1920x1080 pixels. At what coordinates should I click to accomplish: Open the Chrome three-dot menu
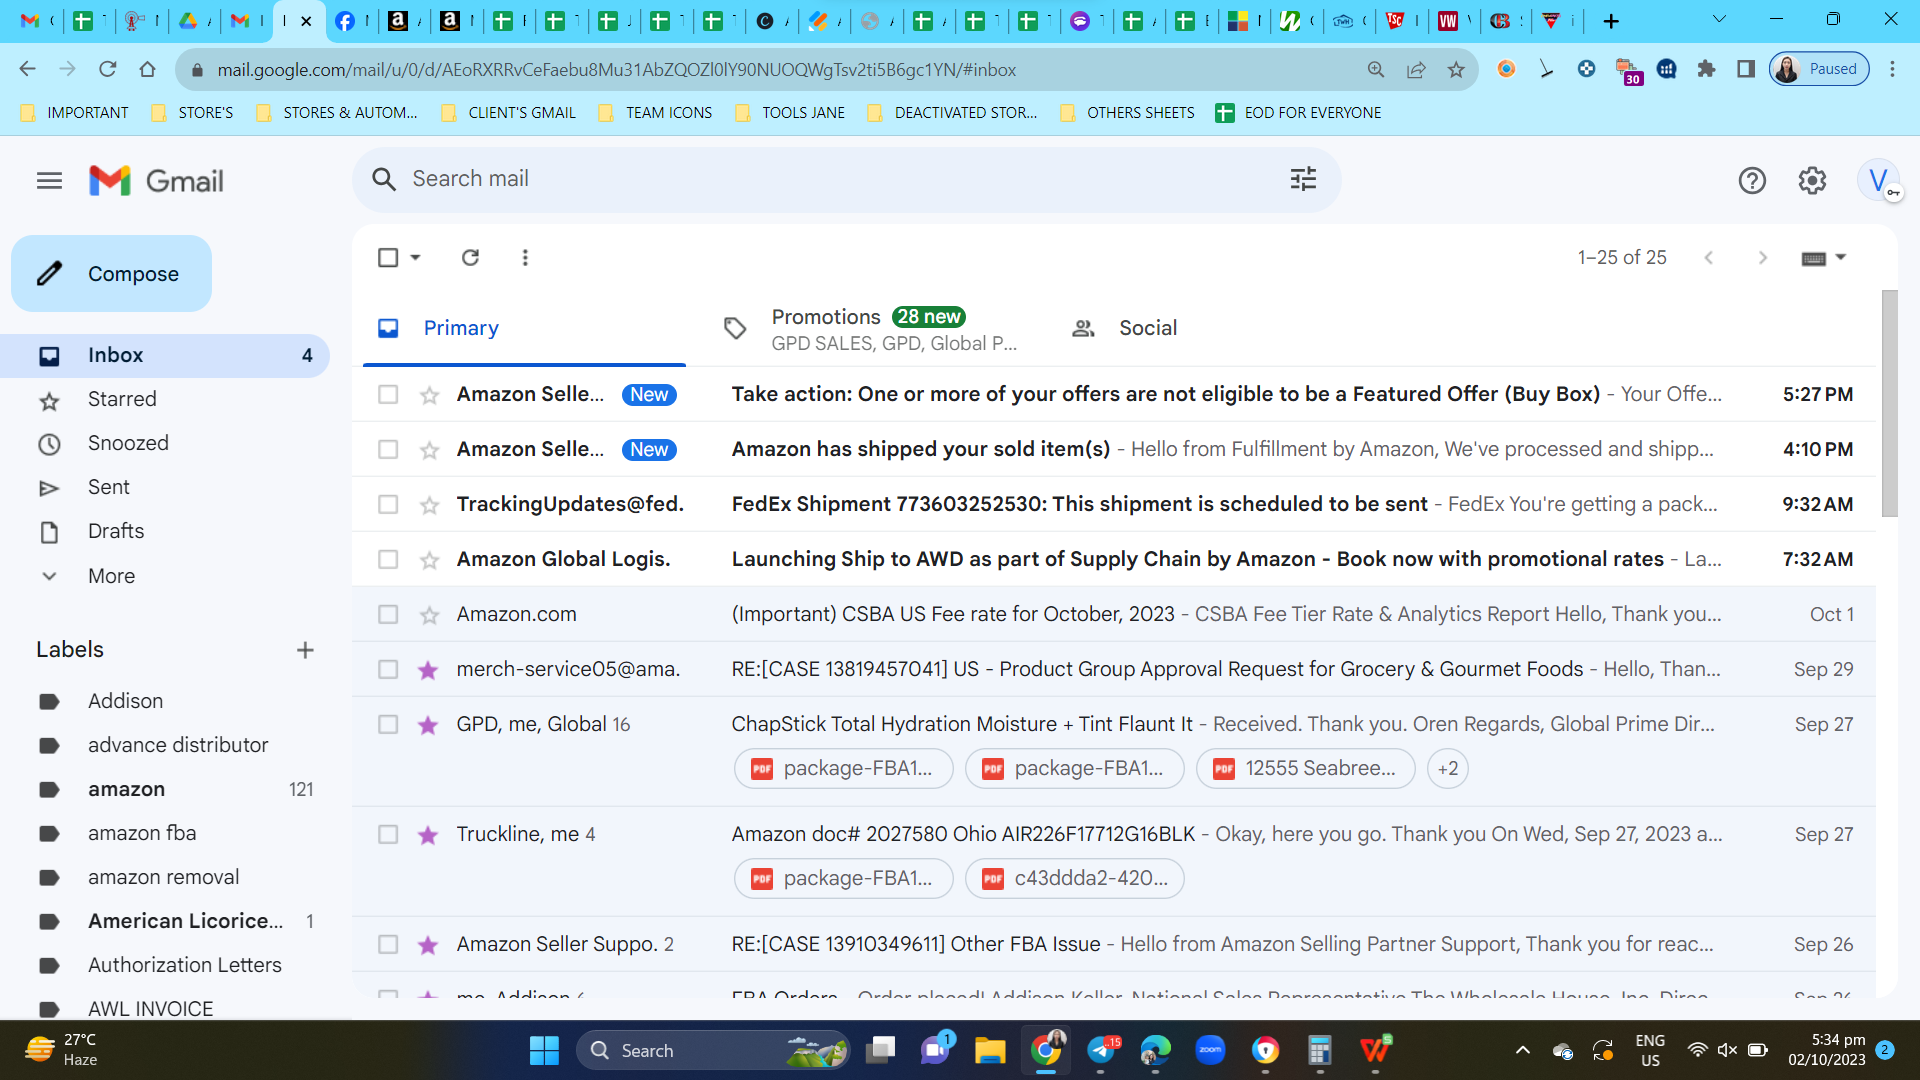pos(1892,69)
